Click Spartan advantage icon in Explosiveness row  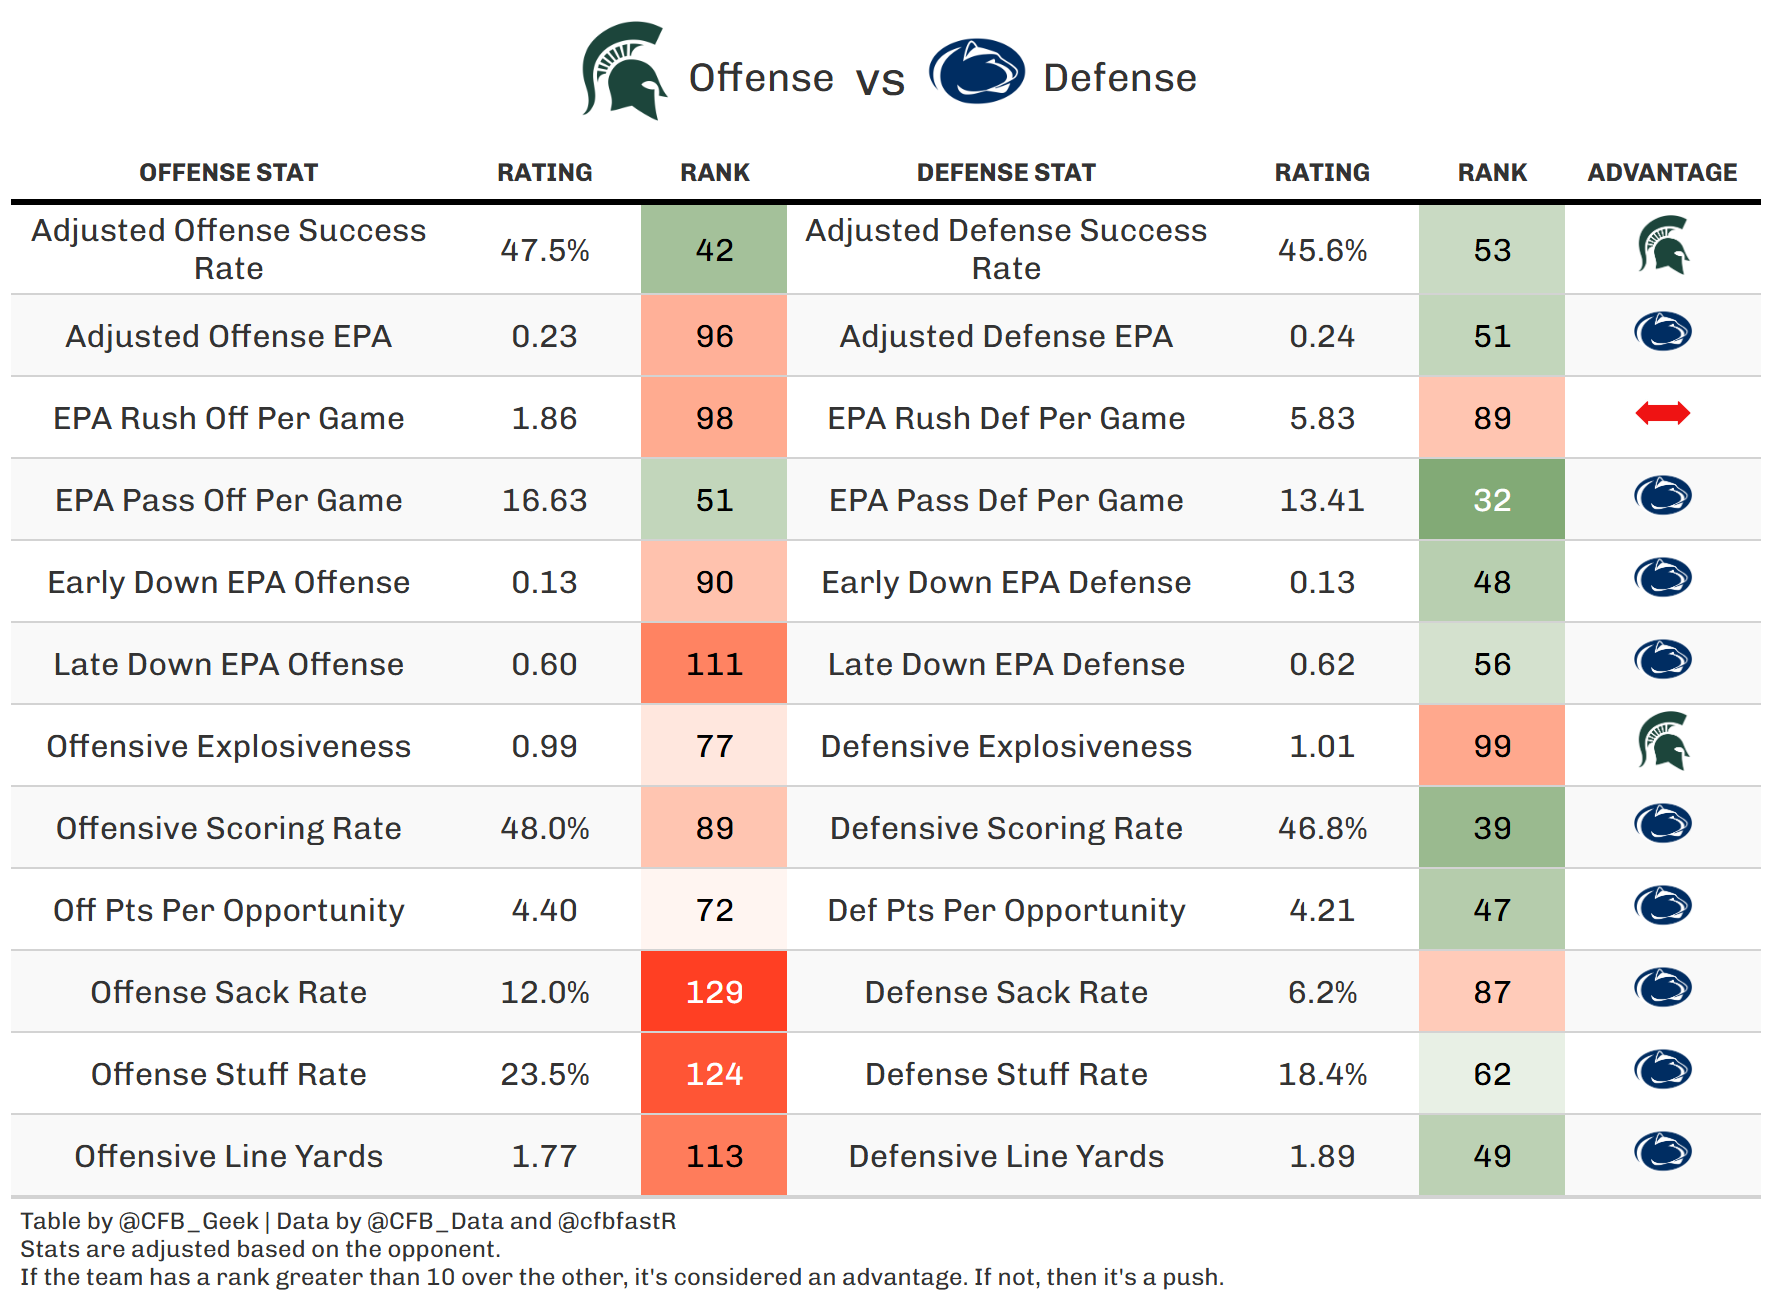[x=1663, y=742]
